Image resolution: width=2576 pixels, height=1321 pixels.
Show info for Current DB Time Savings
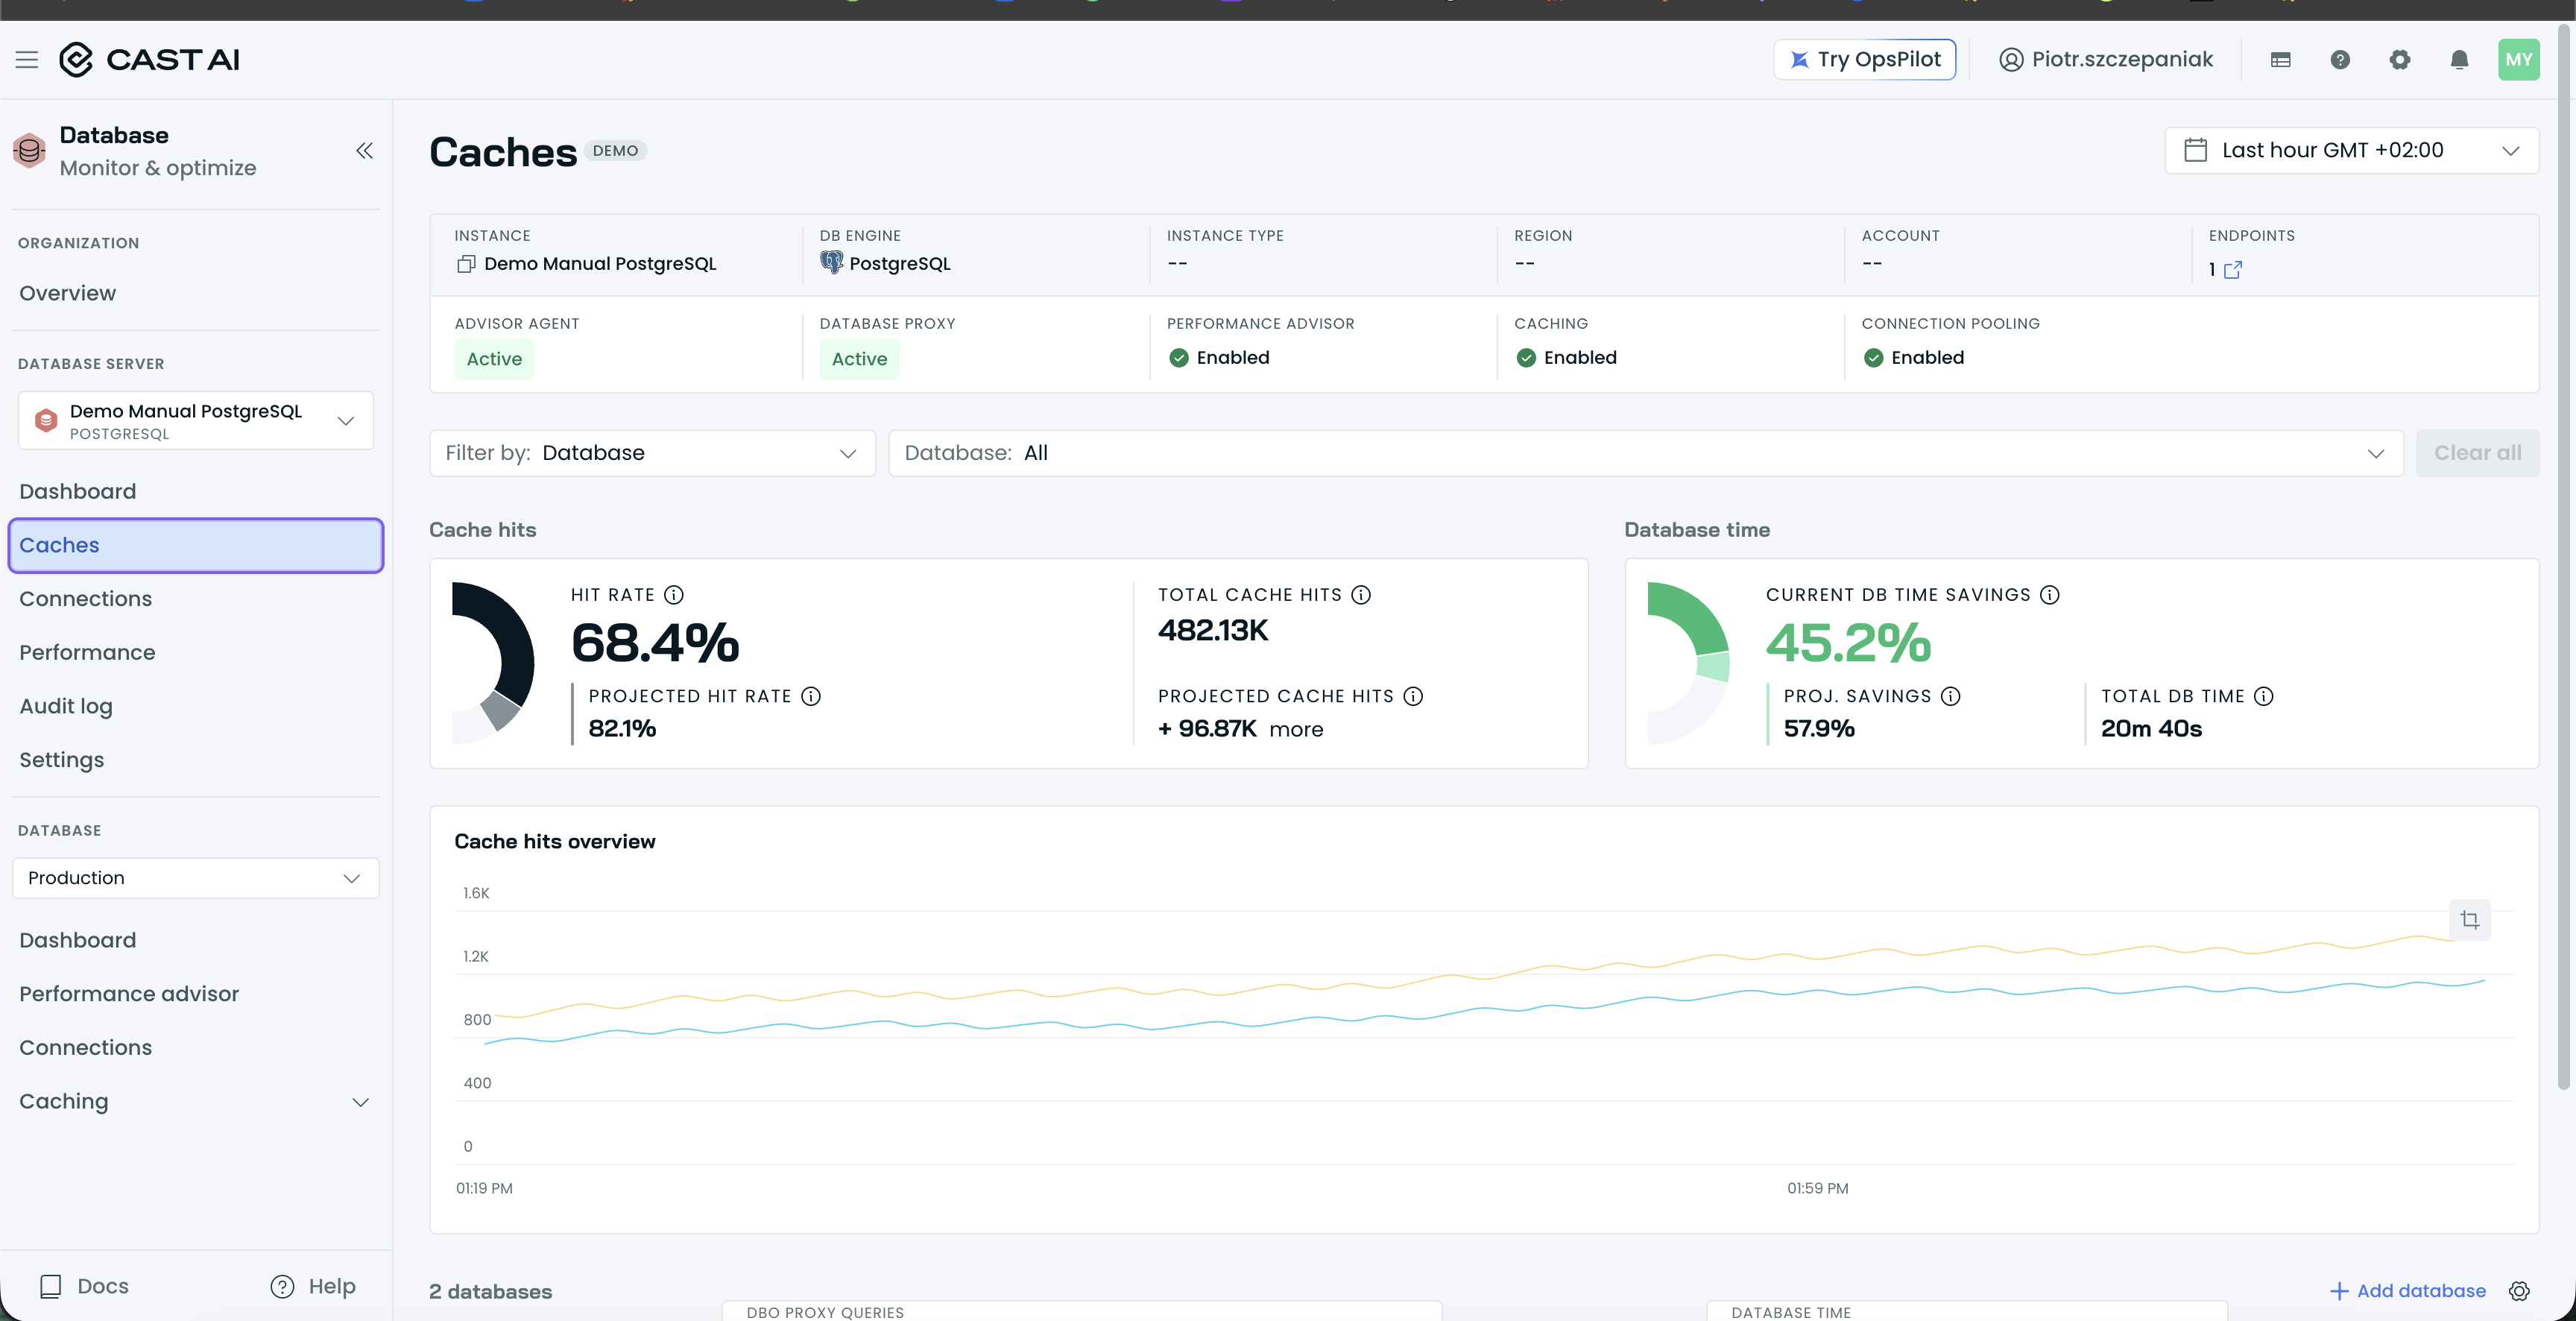(2050, 595)
